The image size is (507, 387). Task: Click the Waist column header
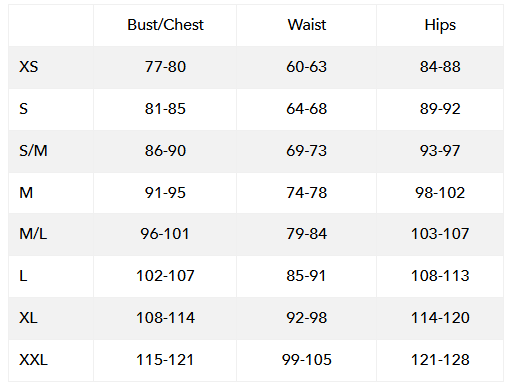pos(307,25)
